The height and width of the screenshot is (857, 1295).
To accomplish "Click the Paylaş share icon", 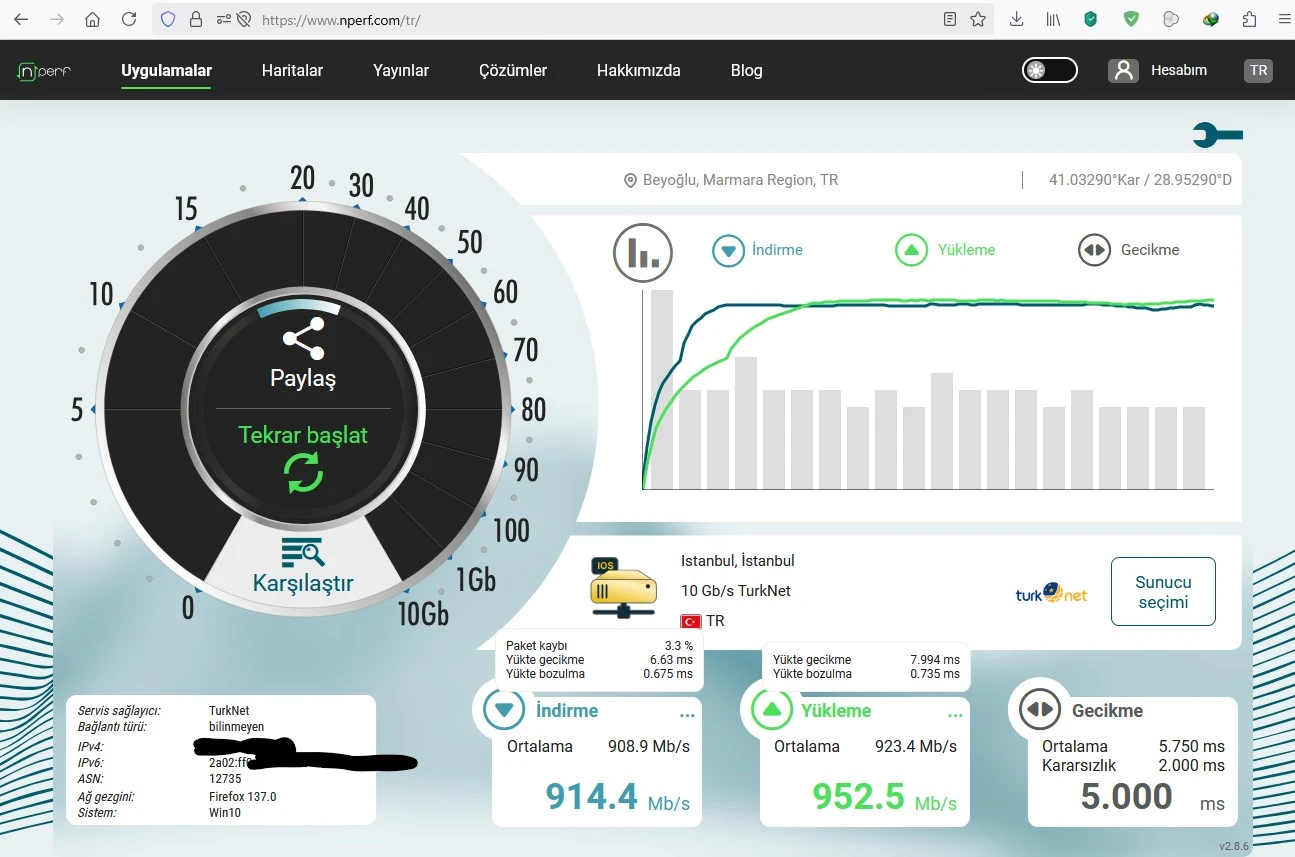I will pyautogui.click(x=303, y=339).
